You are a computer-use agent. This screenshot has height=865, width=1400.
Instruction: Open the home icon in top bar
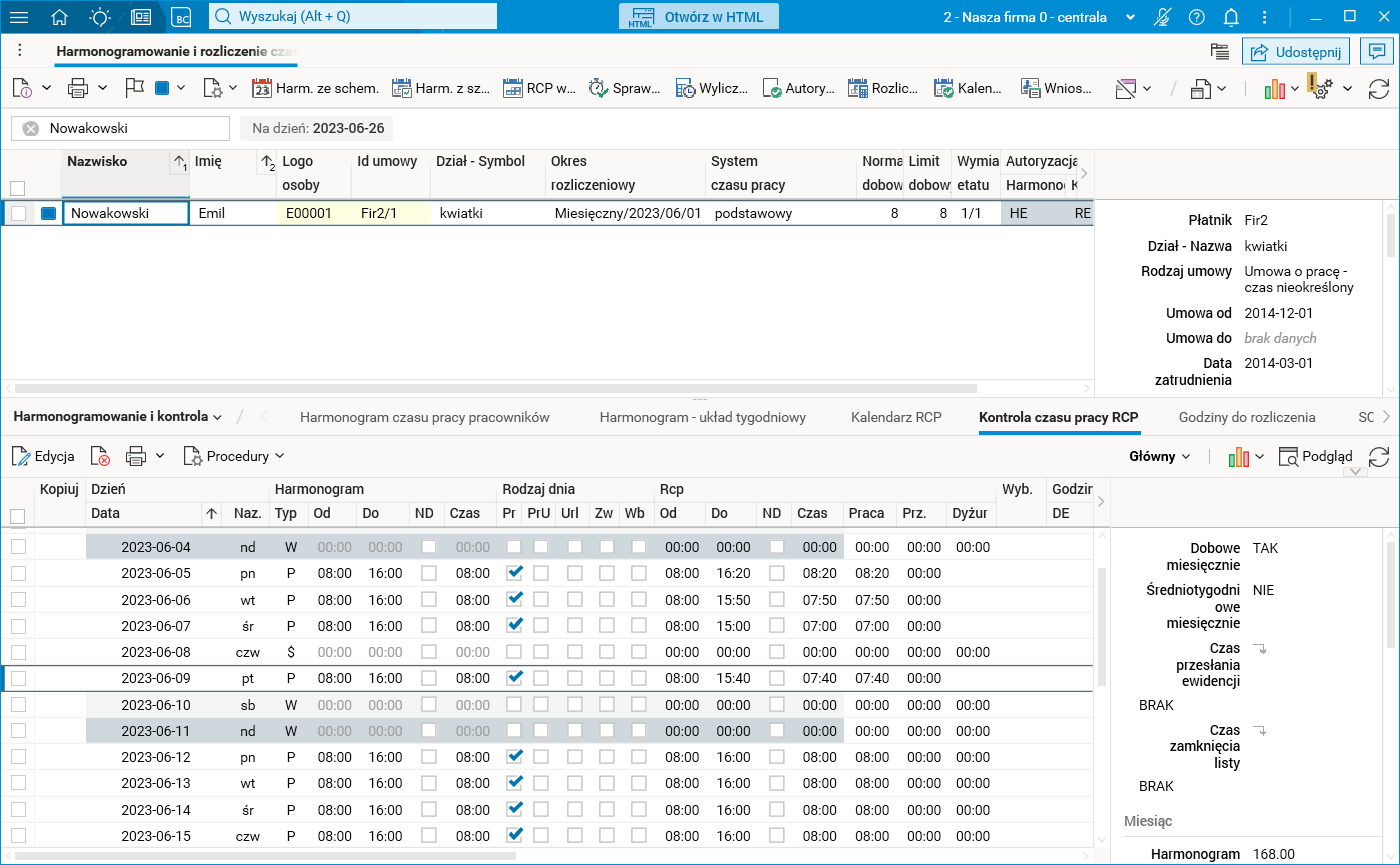coord(60,17)
